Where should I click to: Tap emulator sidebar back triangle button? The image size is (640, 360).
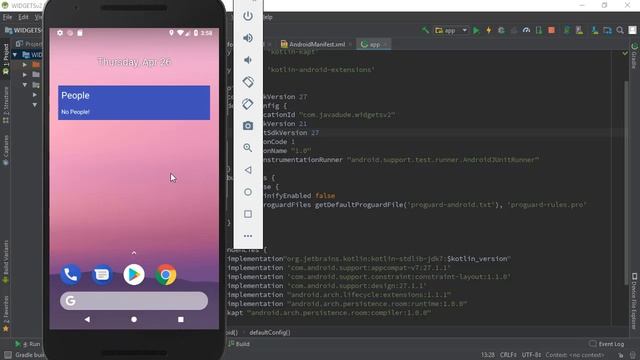[248, 170]
